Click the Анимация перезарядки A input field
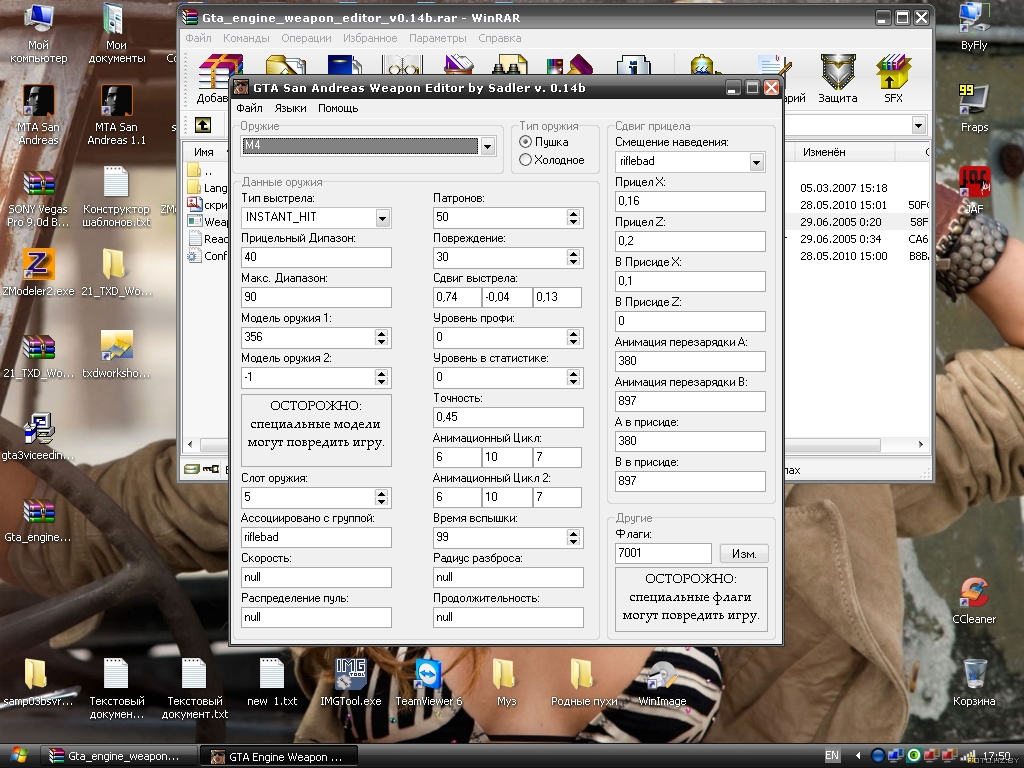Viewport: 1024px width, 768px height. pyautogui.click(x=690, y=361)
